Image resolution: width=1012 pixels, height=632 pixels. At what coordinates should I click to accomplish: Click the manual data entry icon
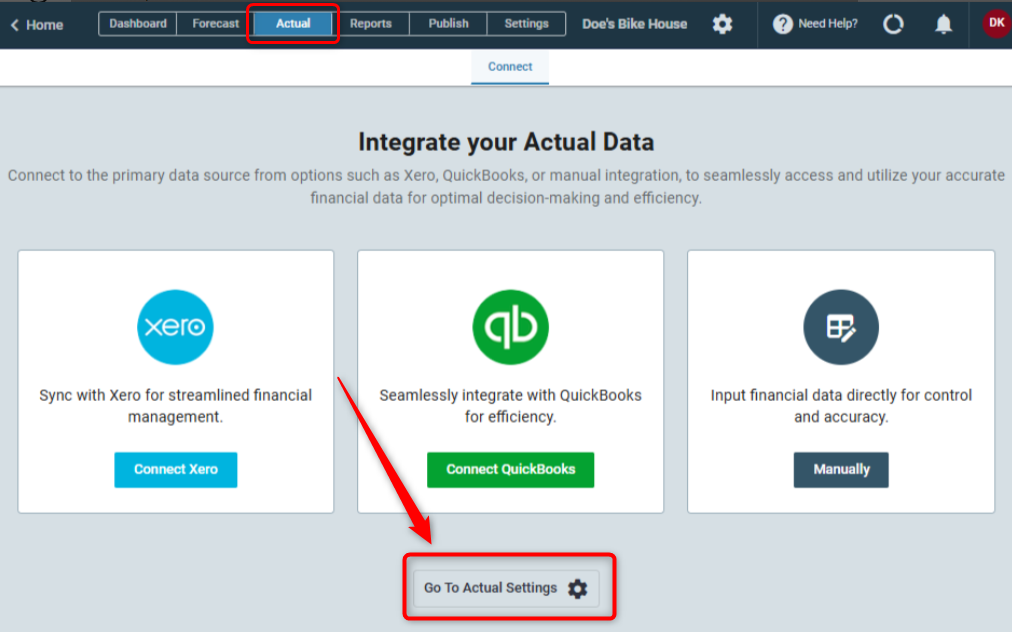click(x=841, y=326)
